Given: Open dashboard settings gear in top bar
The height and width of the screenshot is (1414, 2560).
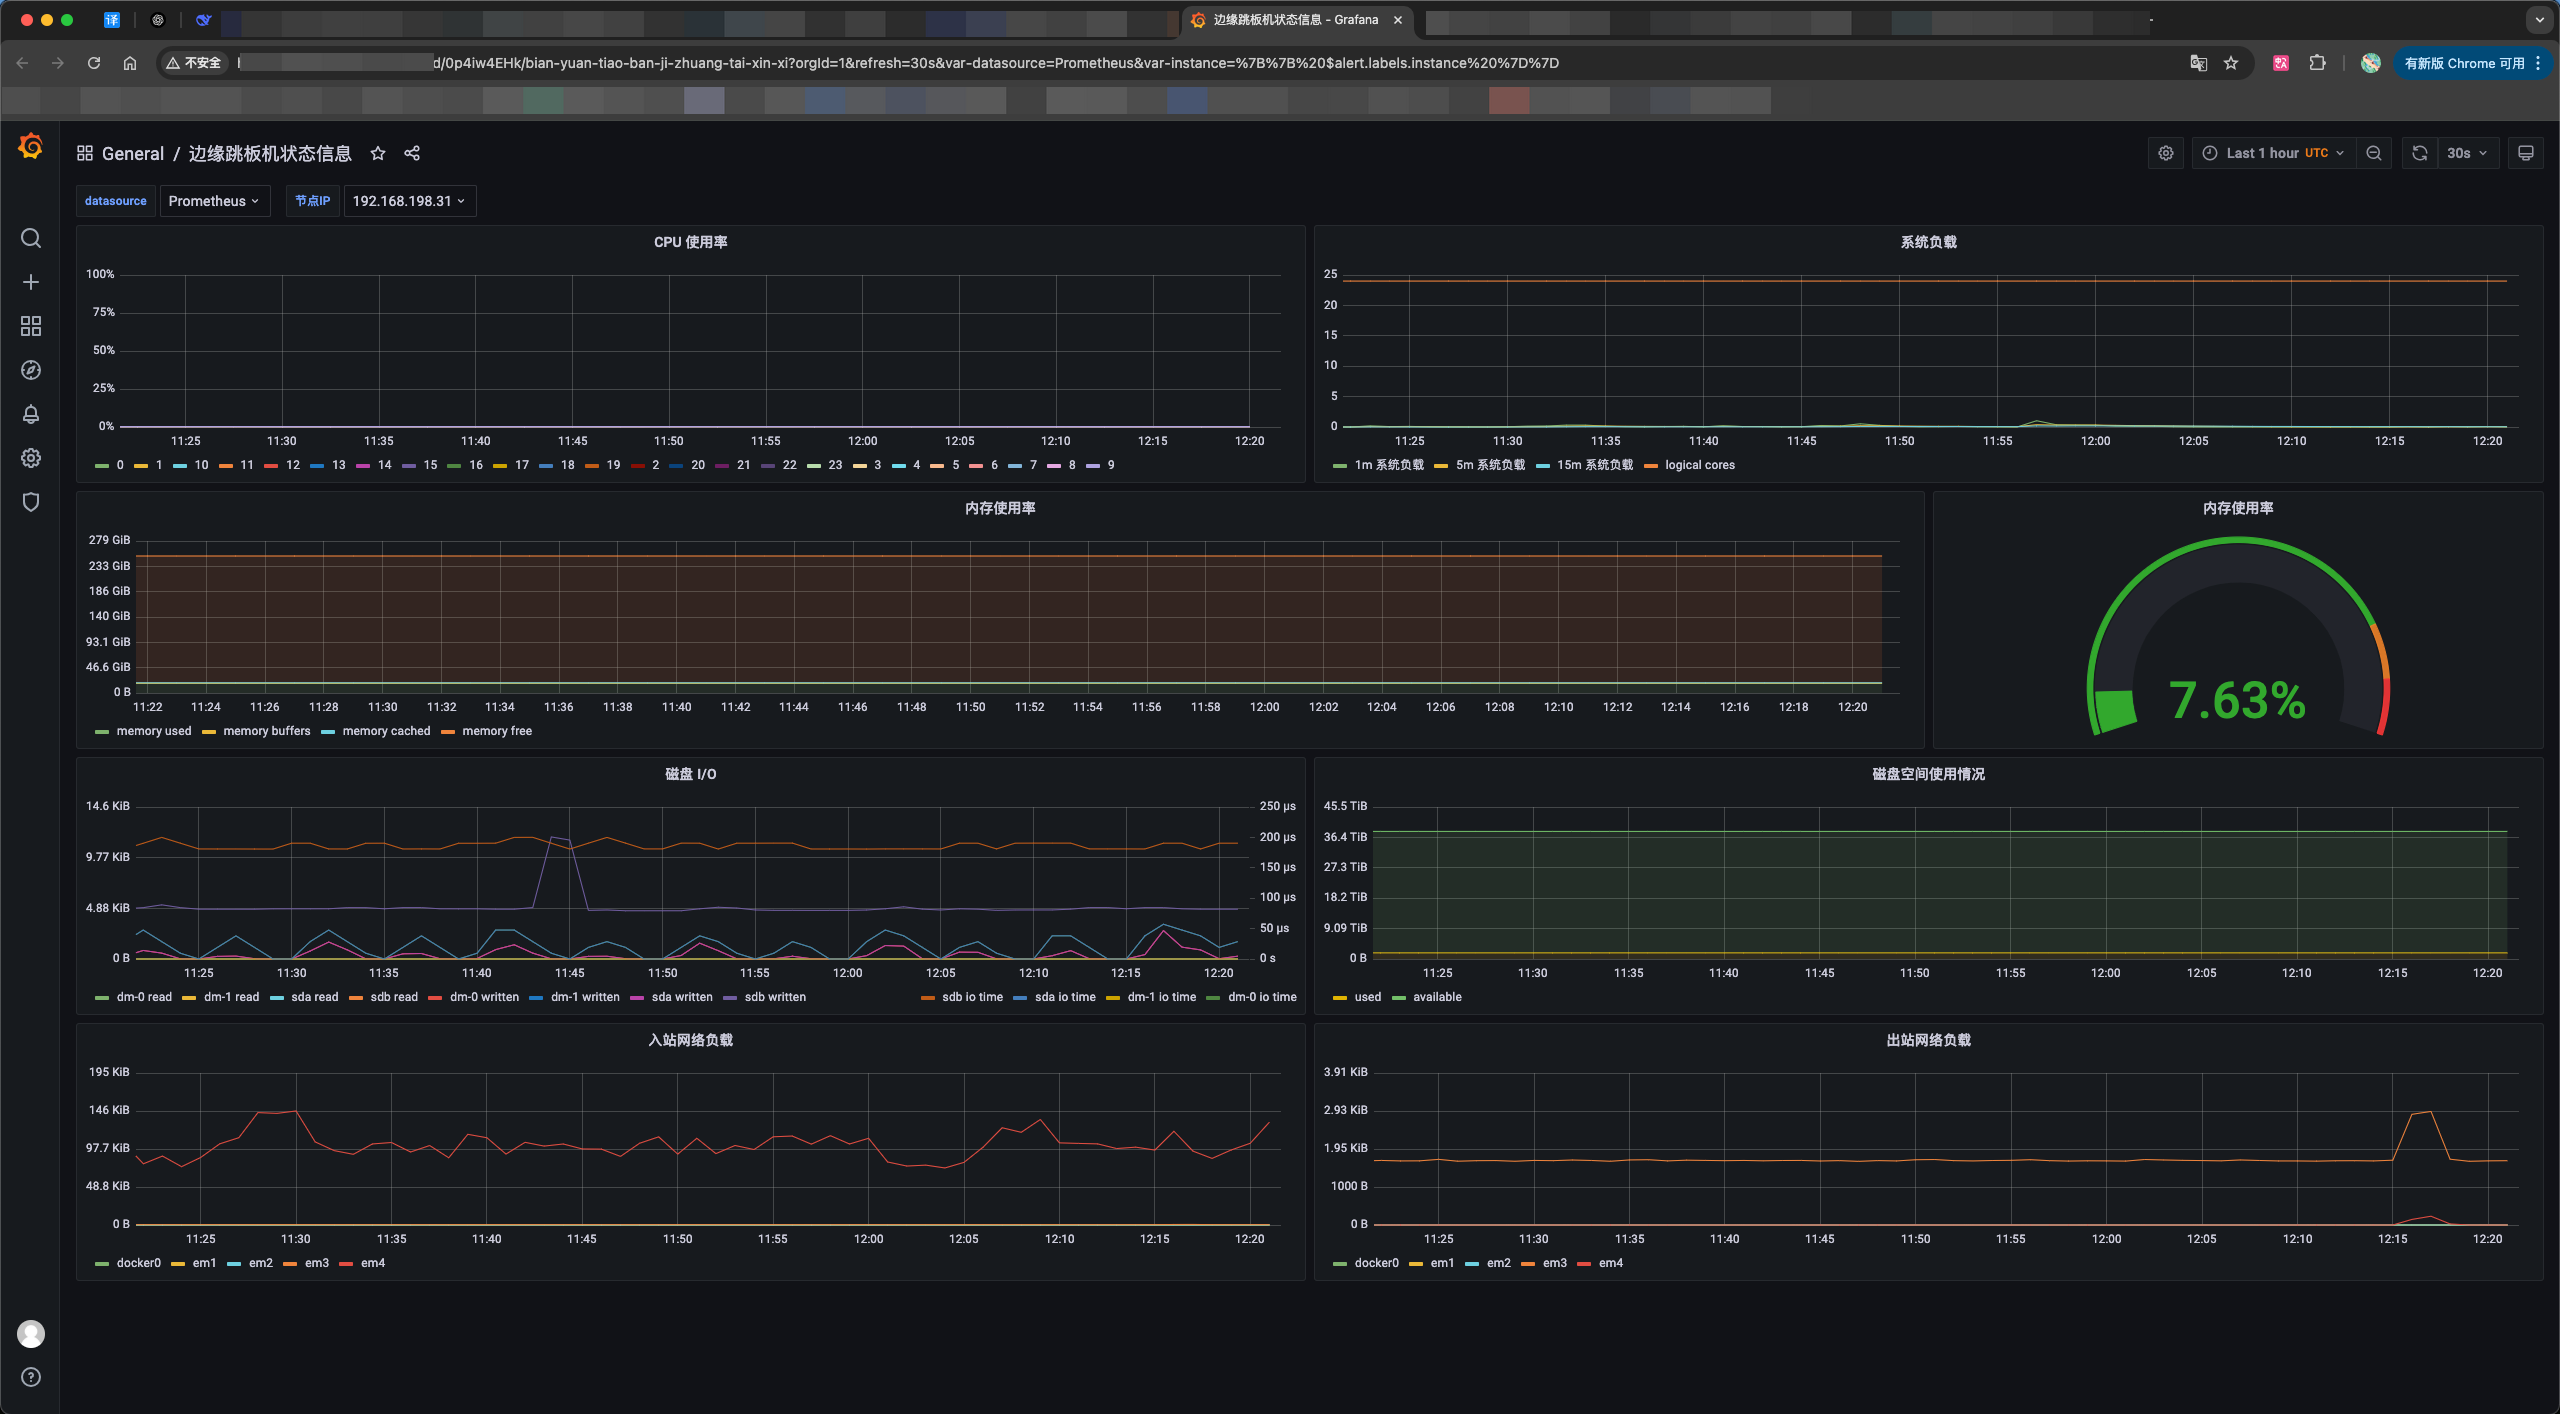Looking at the screenshot, I should [x=2166, y=153].
